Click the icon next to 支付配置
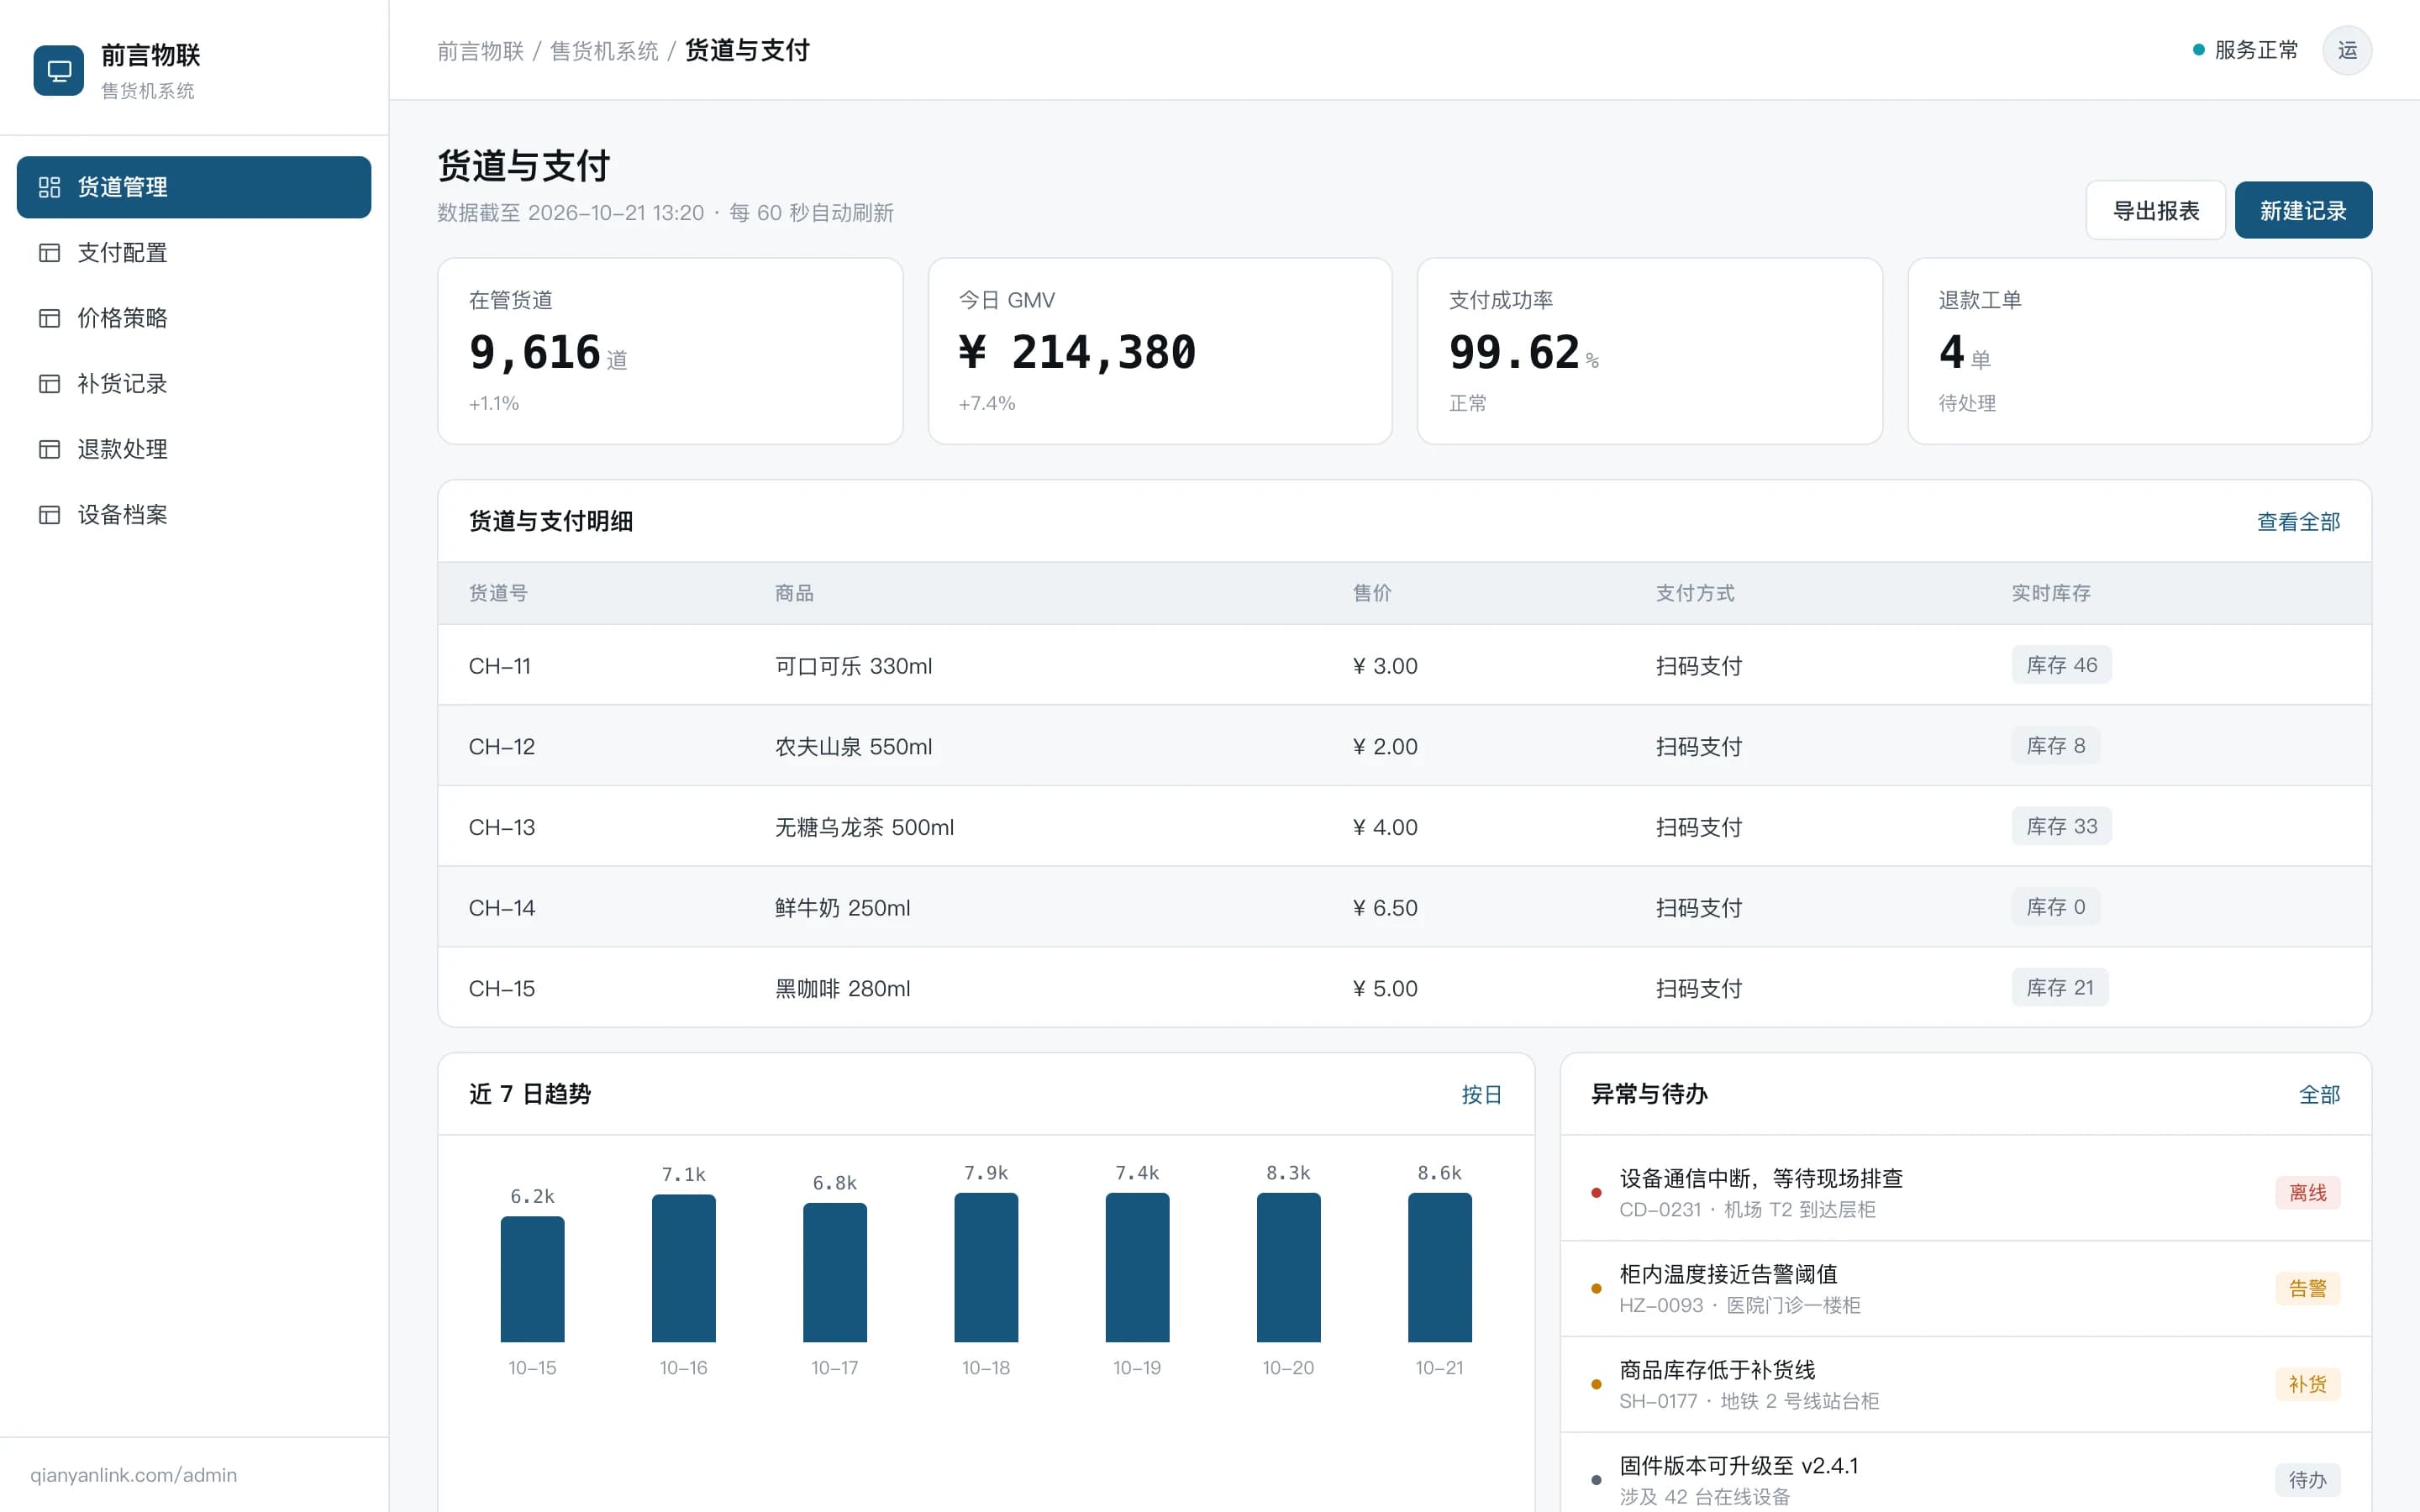This screenshot has height=1512, width=2420. pos(49,253)
